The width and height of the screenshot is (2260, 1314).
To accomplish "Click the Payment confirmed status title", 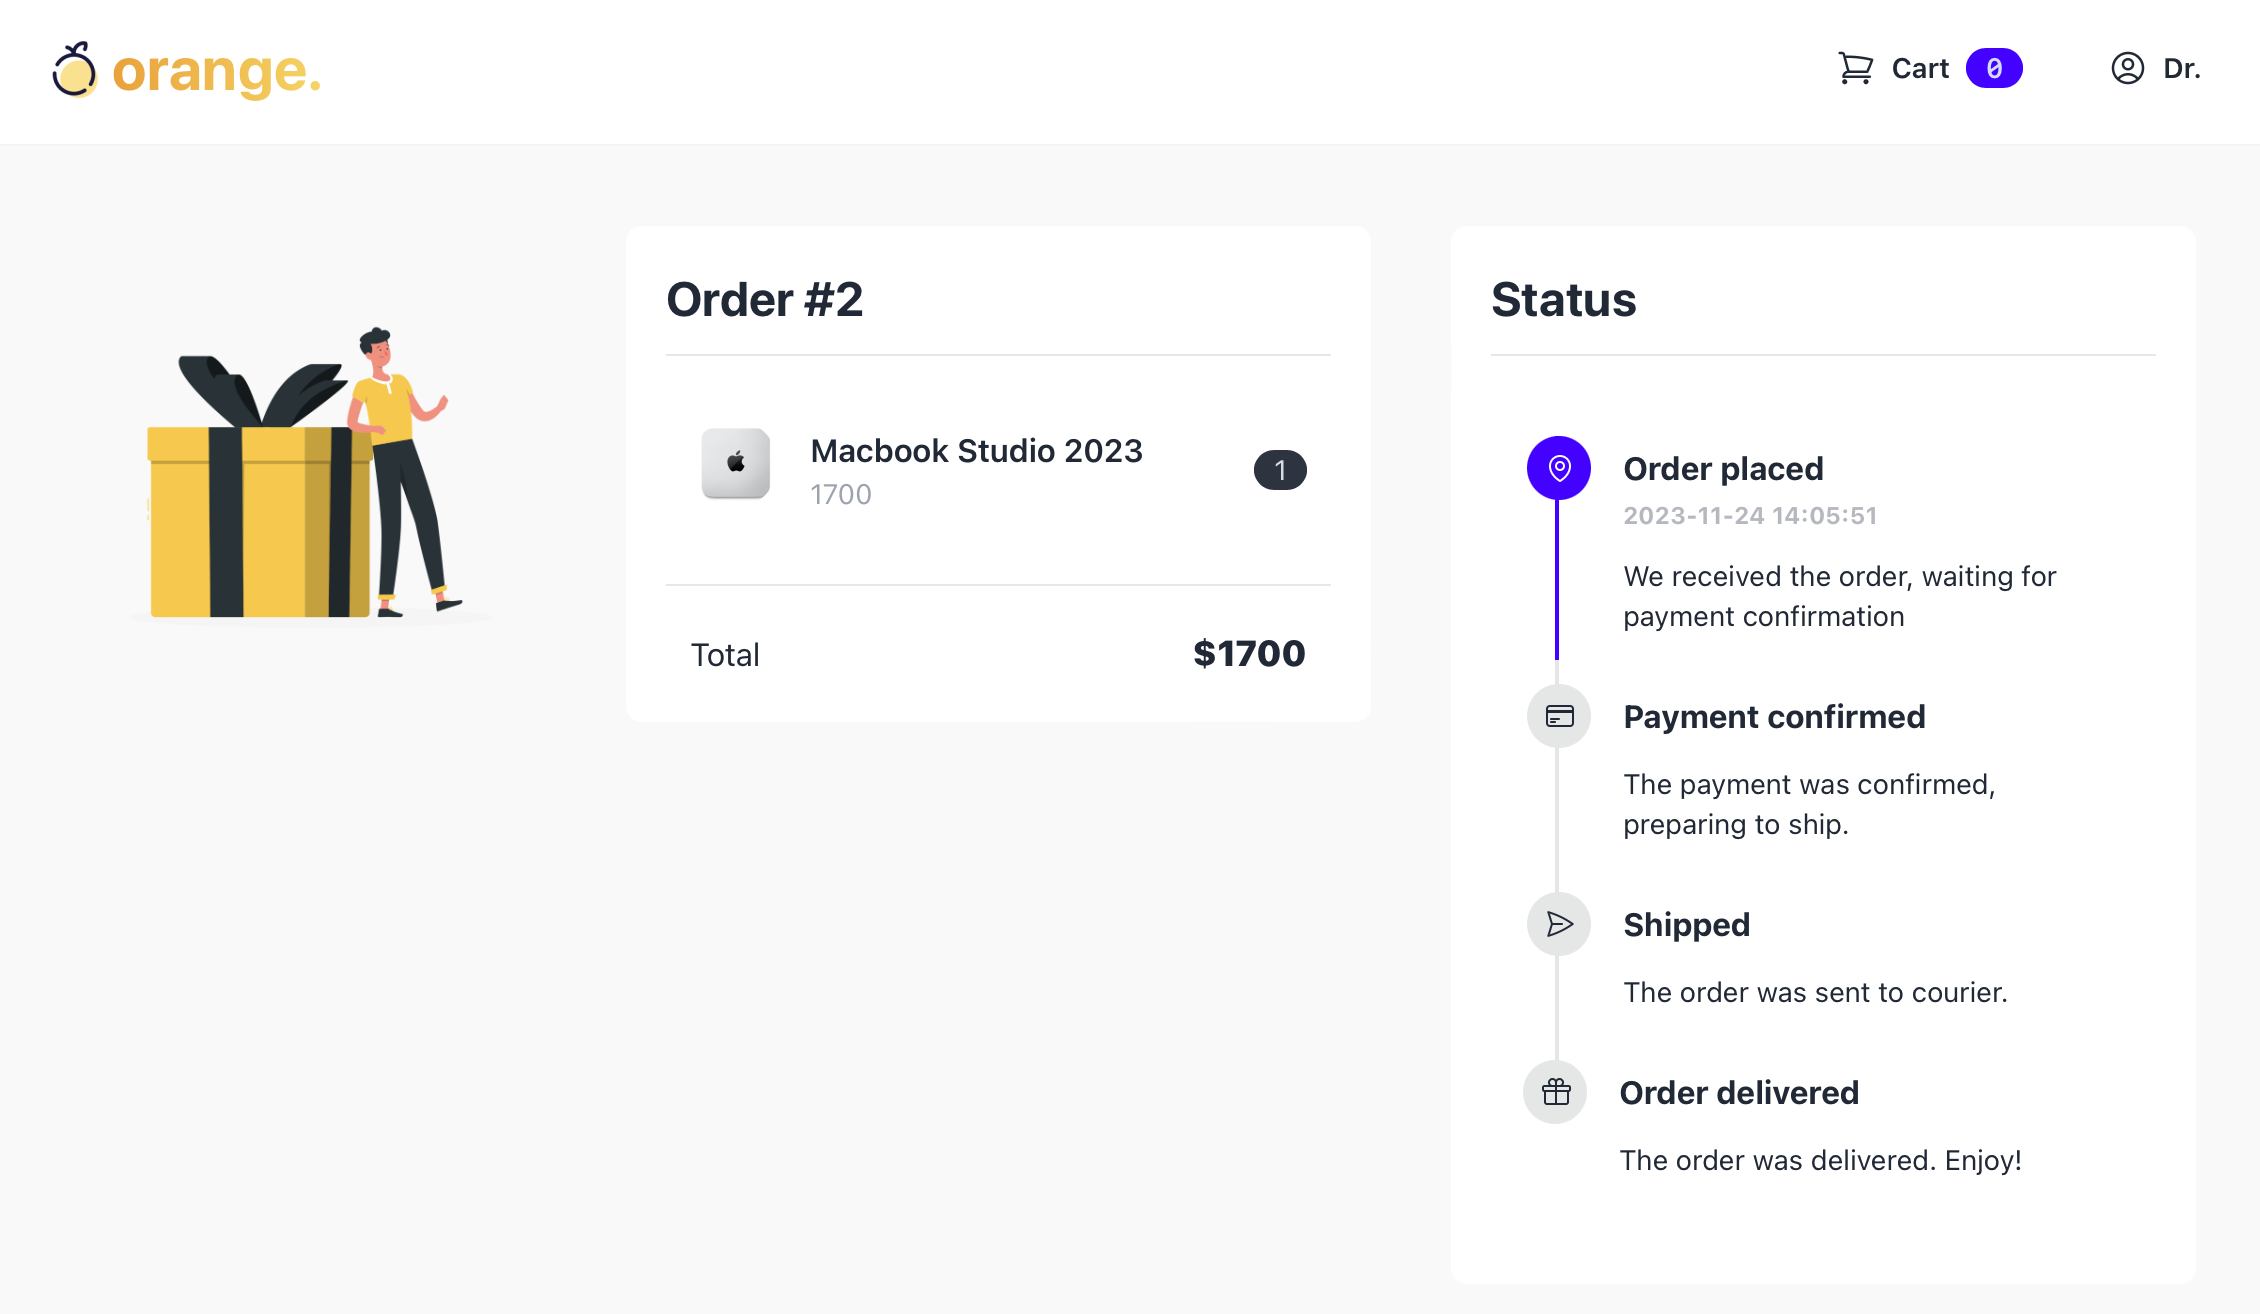I will (x=1774, y=716).
